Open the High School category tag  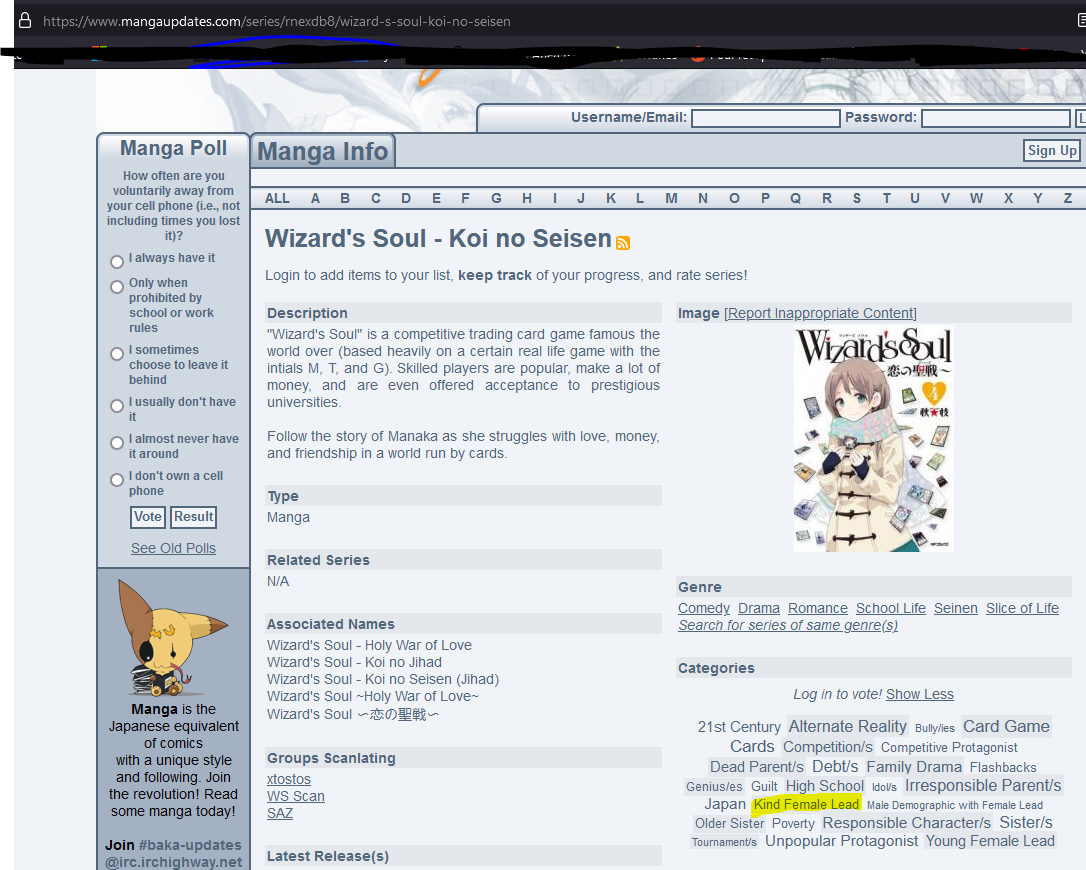824,785
